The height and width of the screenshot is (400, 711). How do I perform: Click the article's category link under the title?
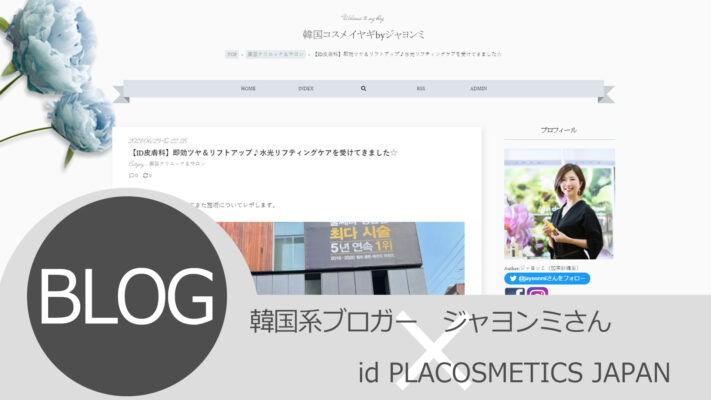pos(177,164)
